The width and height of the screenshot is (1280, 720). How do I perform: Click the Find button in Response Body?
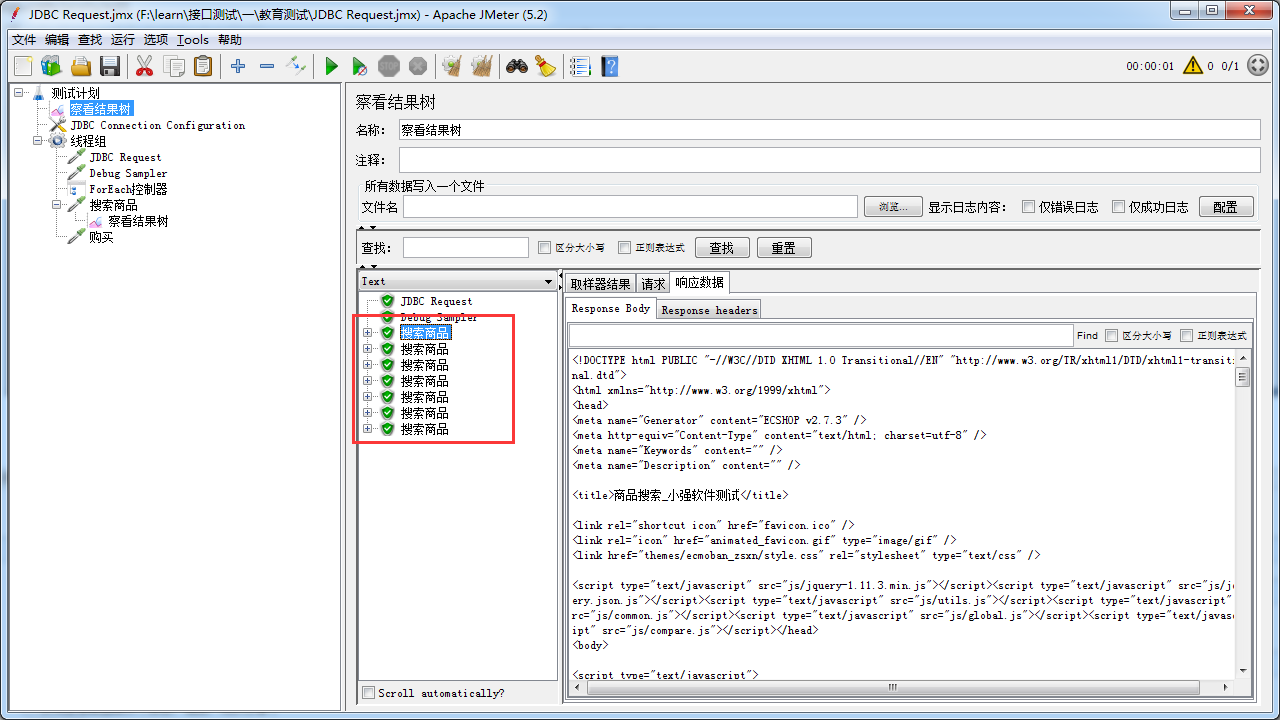[x=1088, y=336]
